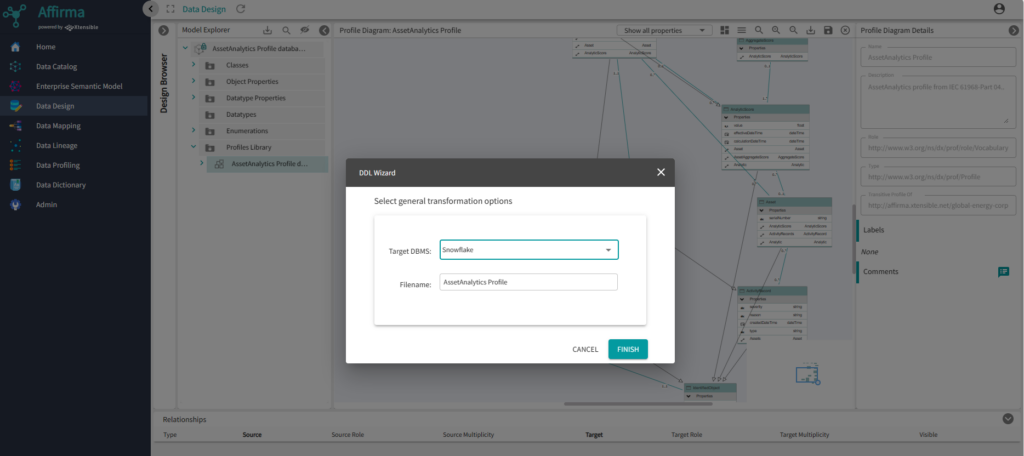1024x456 pixels.
Task: Click the comments icon in details panel
Action: (x=1002, y=272)
